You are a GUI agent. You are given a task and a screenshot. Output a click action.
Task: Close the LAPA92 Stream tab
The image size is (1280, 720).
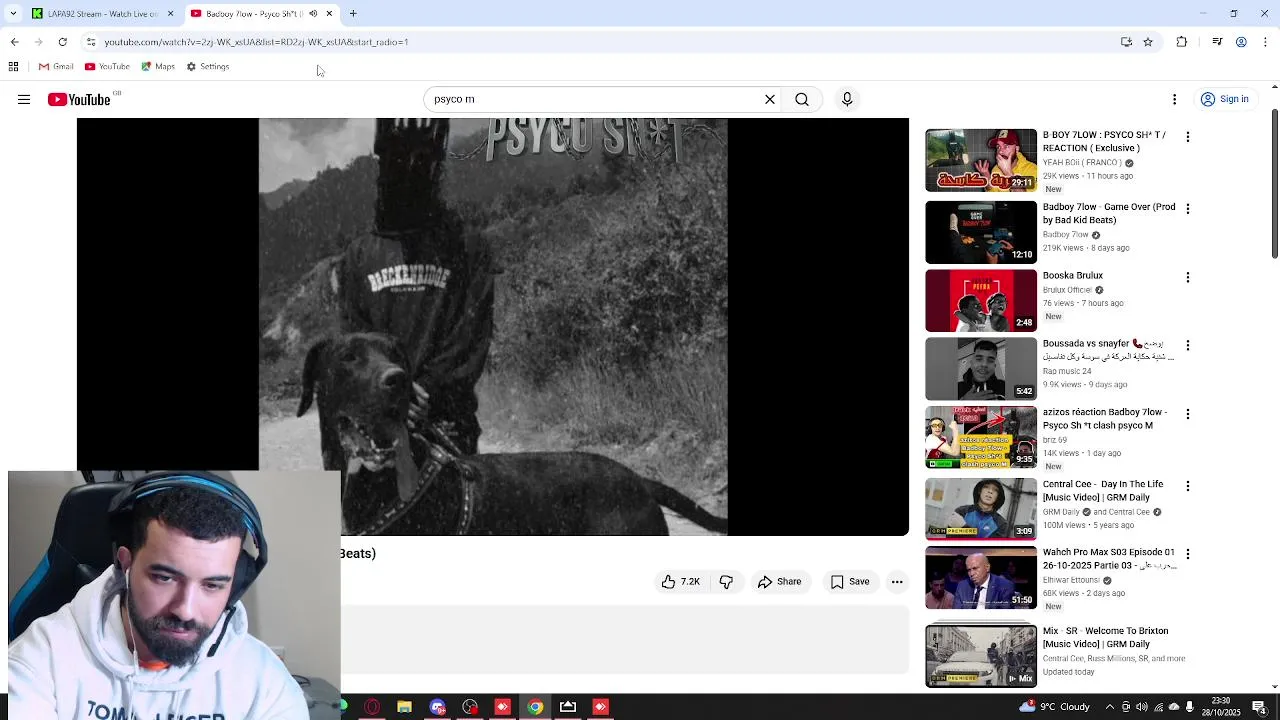pyautogui.click(x=170, y=13)
